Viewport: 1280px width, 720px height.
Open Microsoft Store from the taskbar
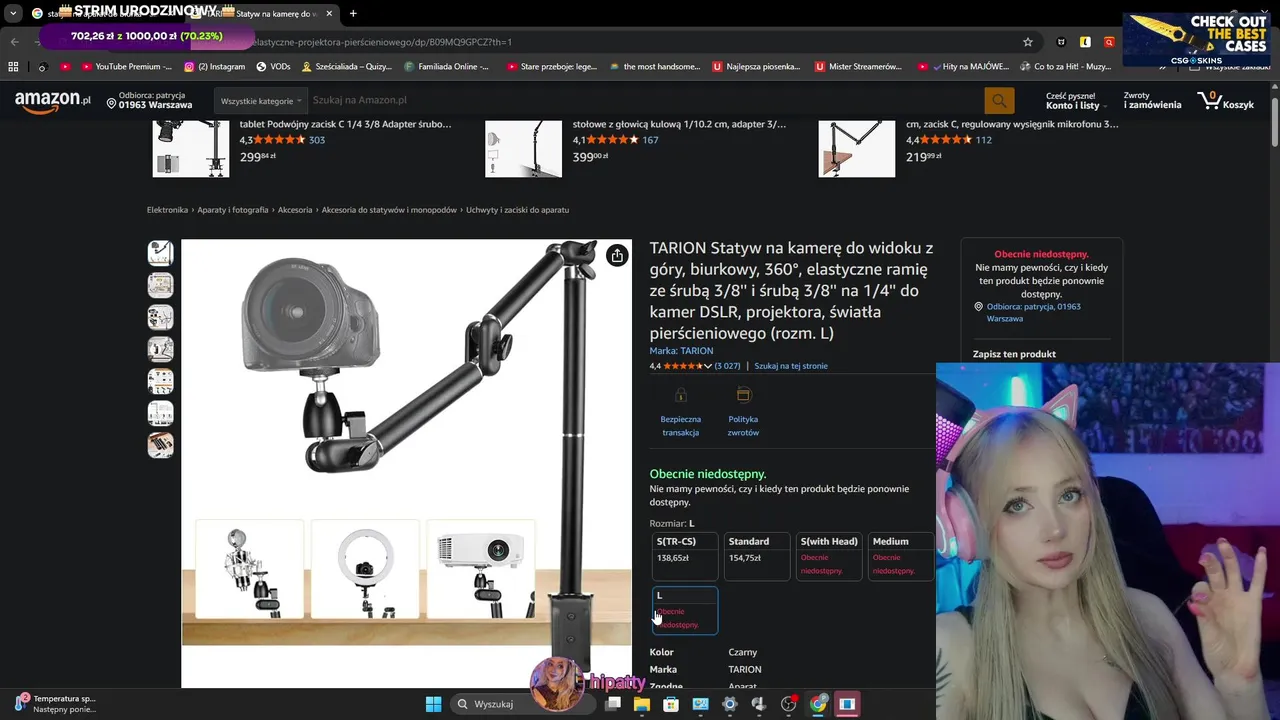coord(671,704)
